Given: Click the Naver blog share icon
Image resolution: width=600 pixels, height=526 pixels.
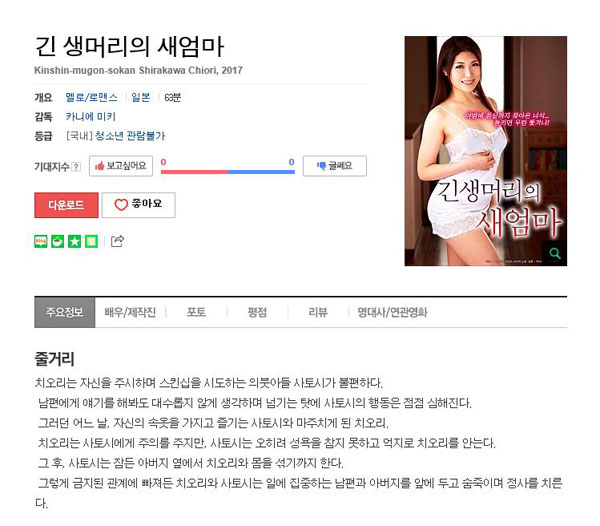Looking at the screenshot, I should click(41, 241).
